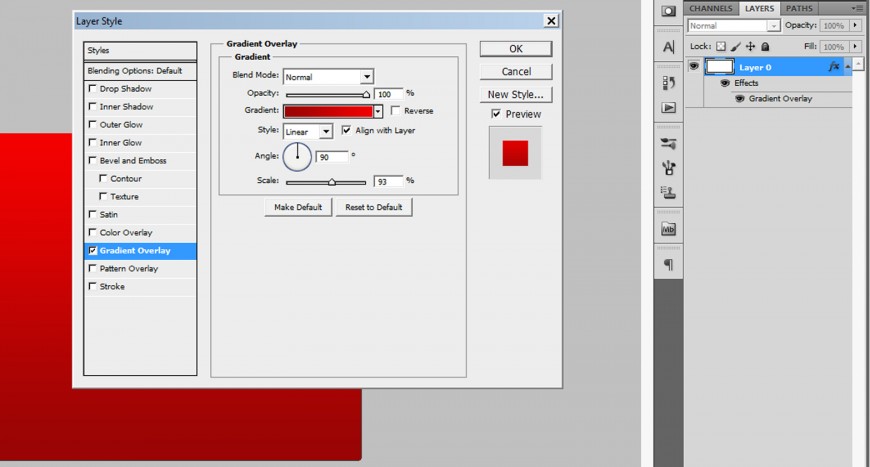Open the layer Fill slider arrow
This screenshot has height=467, width=870.
[855, 47]
